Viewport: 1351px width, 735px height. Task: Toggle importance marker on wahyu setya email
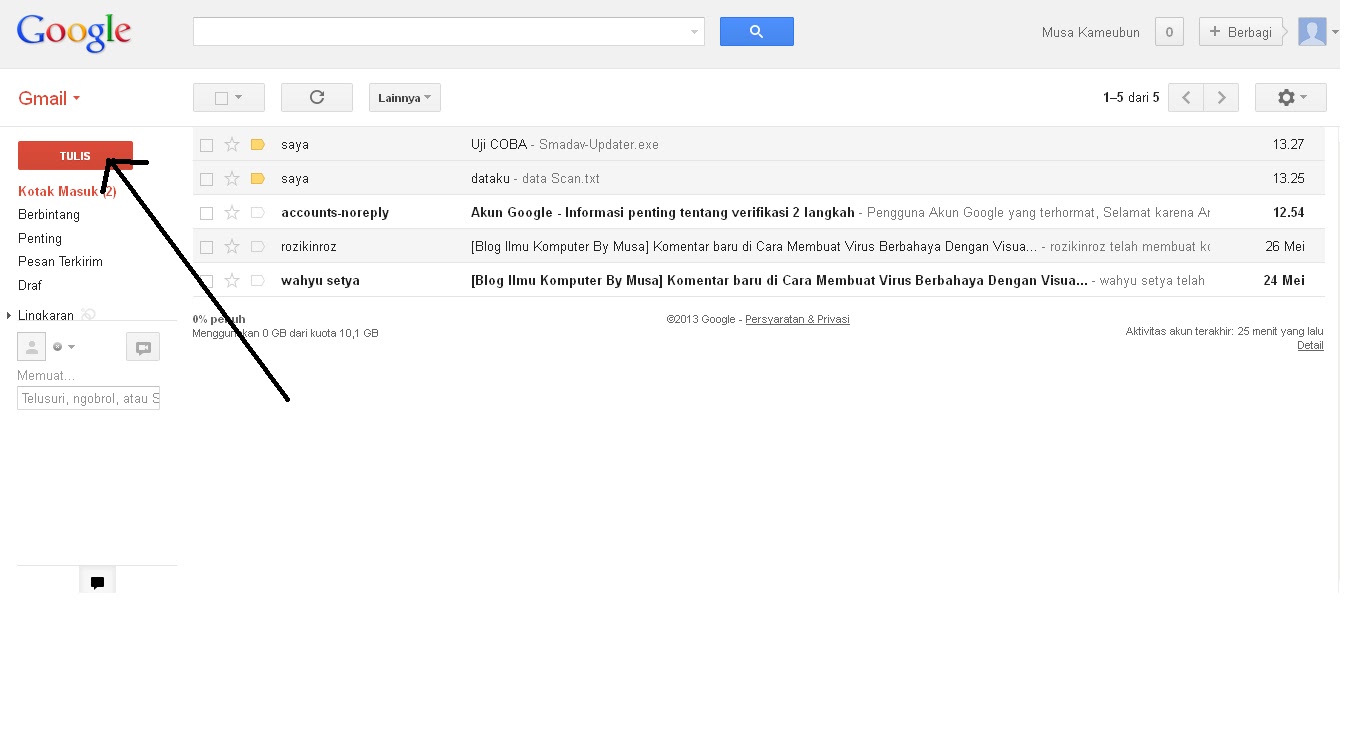(x=257, y=280)
